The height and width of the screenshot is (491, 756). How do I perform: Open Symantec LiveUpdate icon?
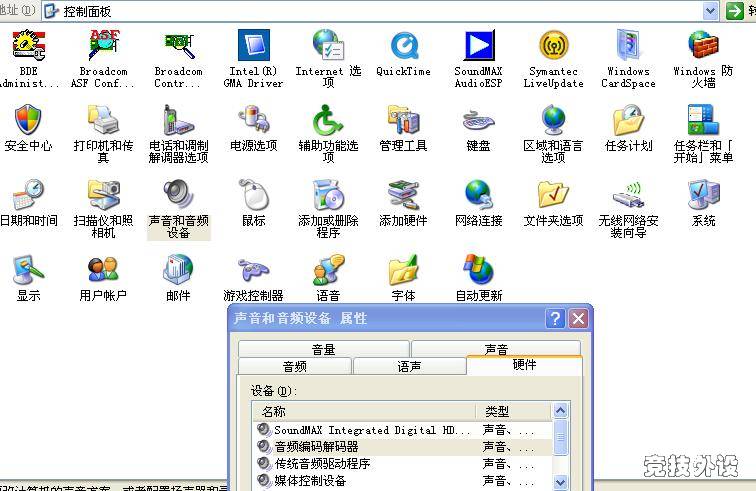coord(554,45)
